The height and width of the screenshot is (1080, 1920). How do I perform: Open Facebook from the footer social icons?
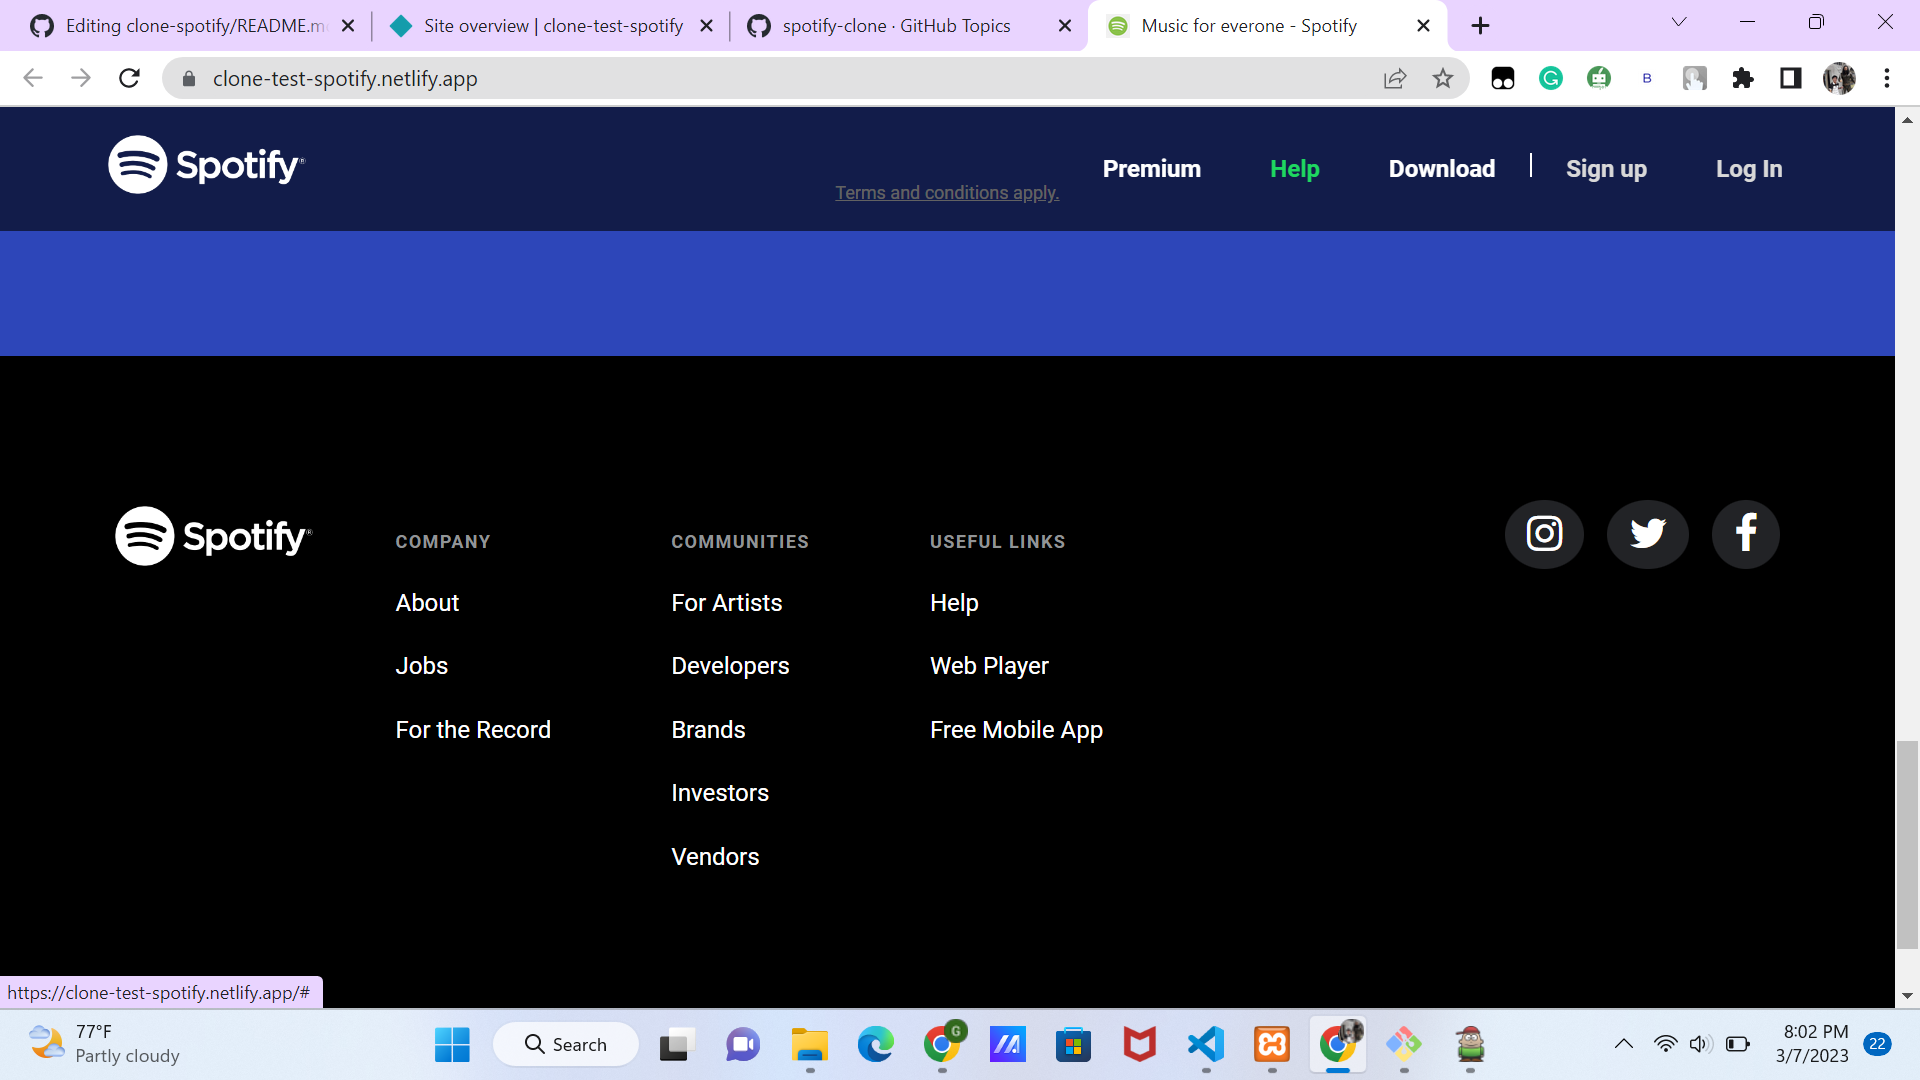[1745, 533]
